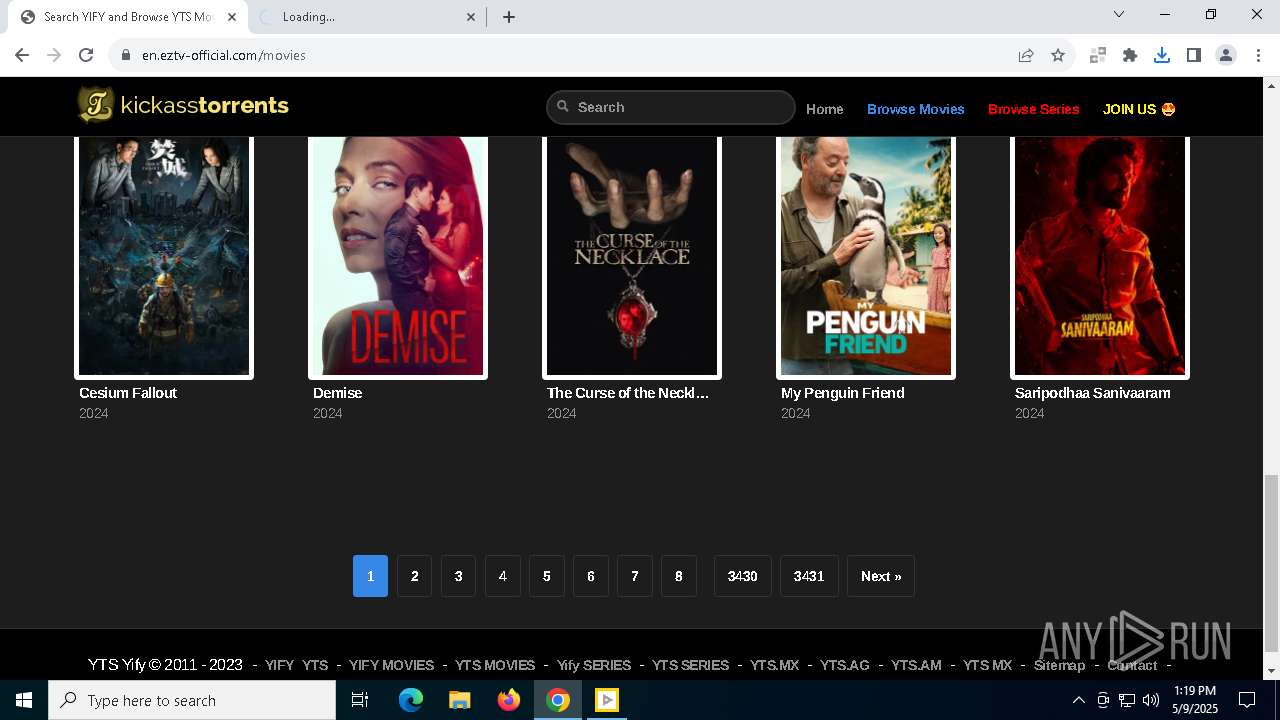1280x720 pixels.
Task: Click the Demise title link
Action: click(338, 393)
